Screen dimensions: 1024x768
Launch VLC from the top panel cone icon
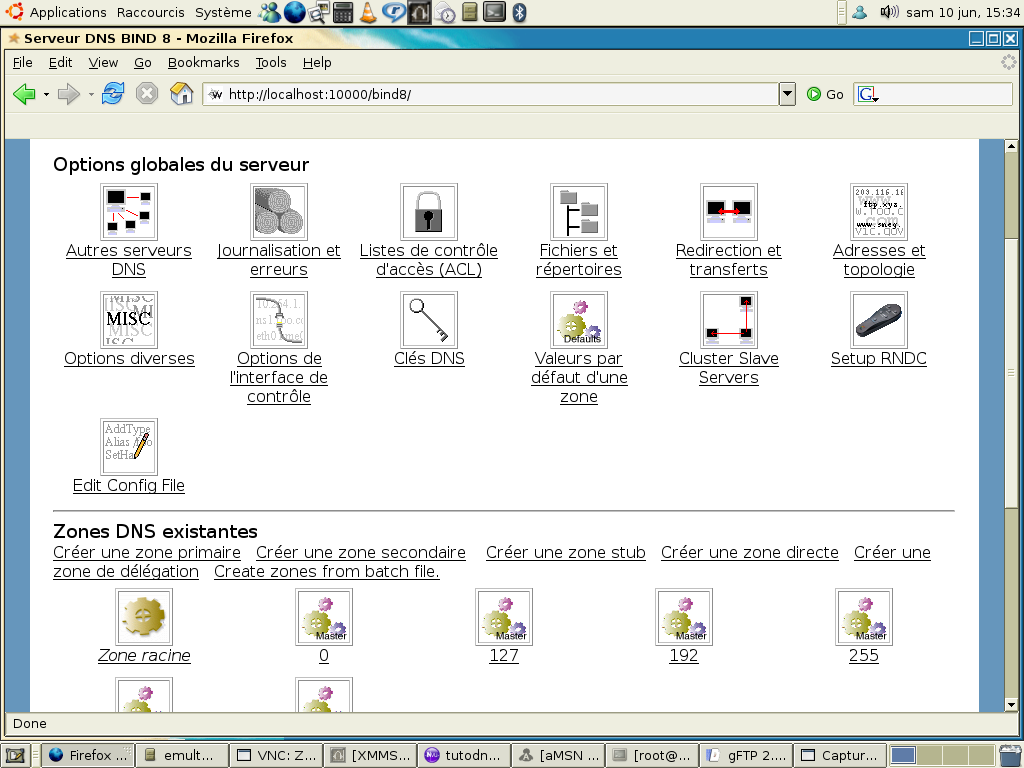(x=368, y=12)
